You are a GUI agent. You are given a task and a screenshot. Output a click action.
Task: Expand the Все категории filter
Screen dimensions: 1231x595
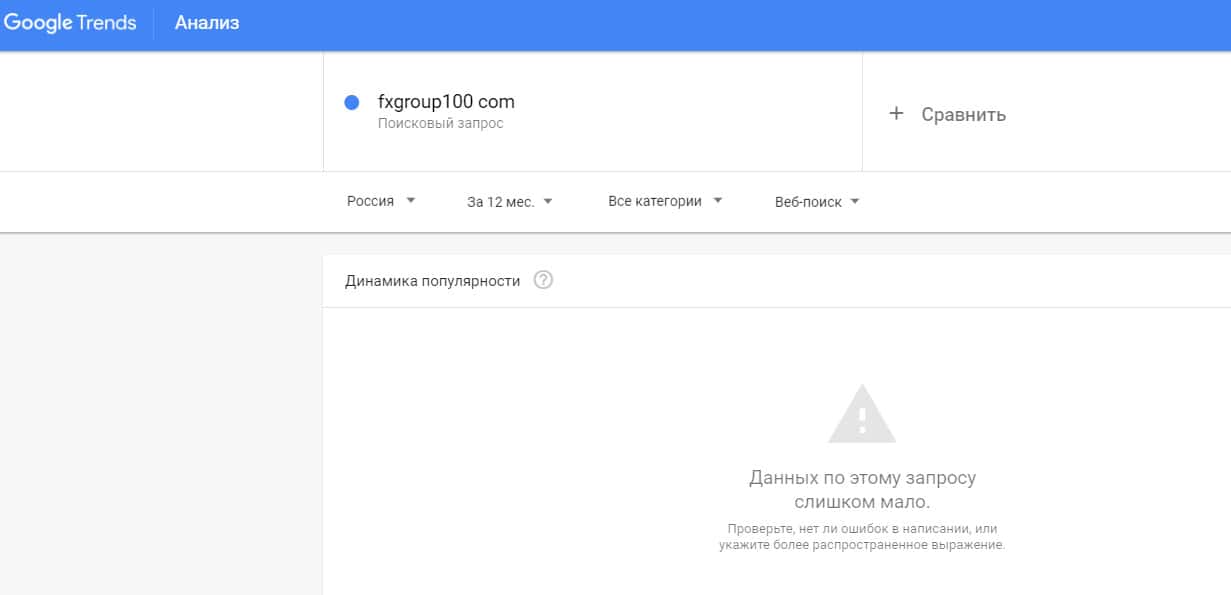tap(654, 201)
